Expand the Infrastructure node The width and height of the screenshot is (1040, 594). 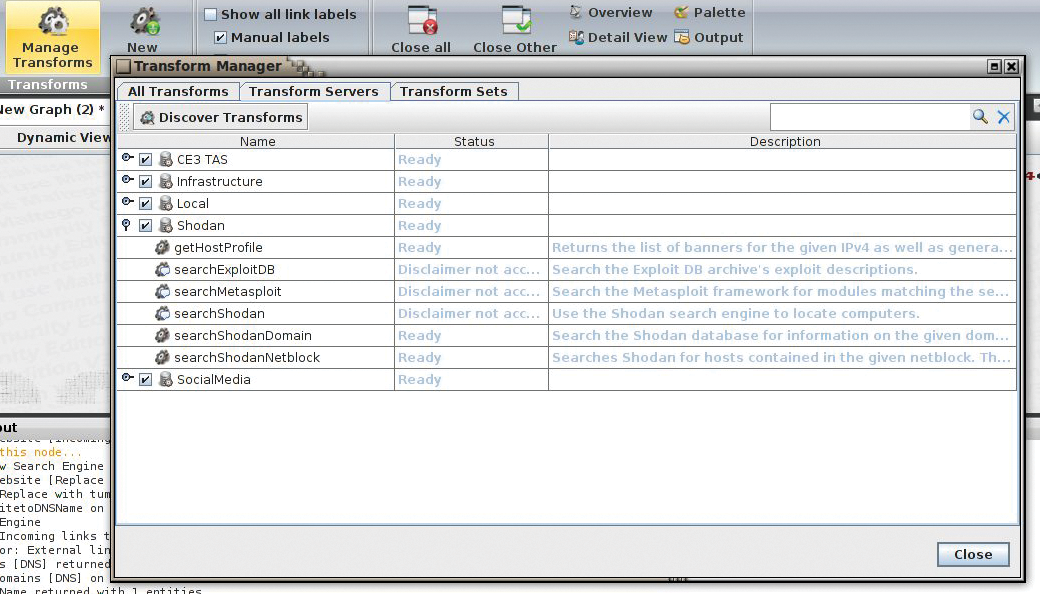(x=127, y=180)
